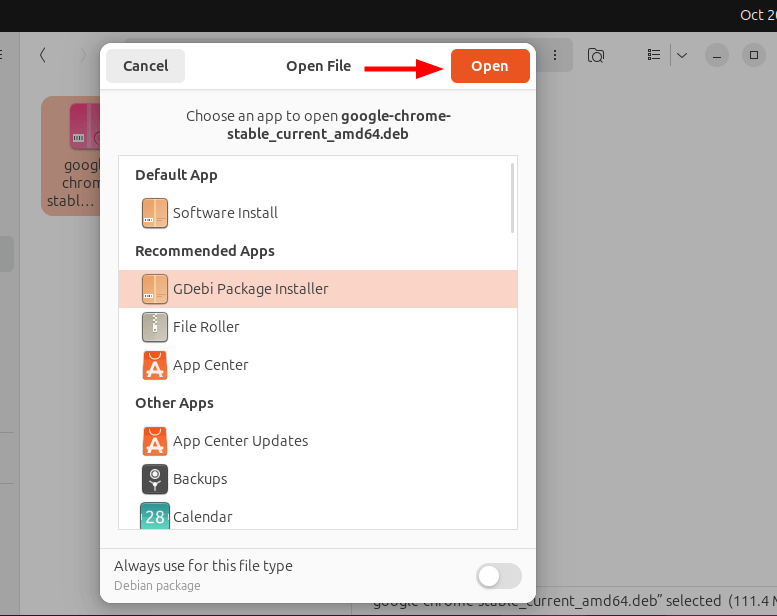Pick Backups from the Other Apps list
Viewport: 777px width, 616px height.
click(x=200, y=479)
